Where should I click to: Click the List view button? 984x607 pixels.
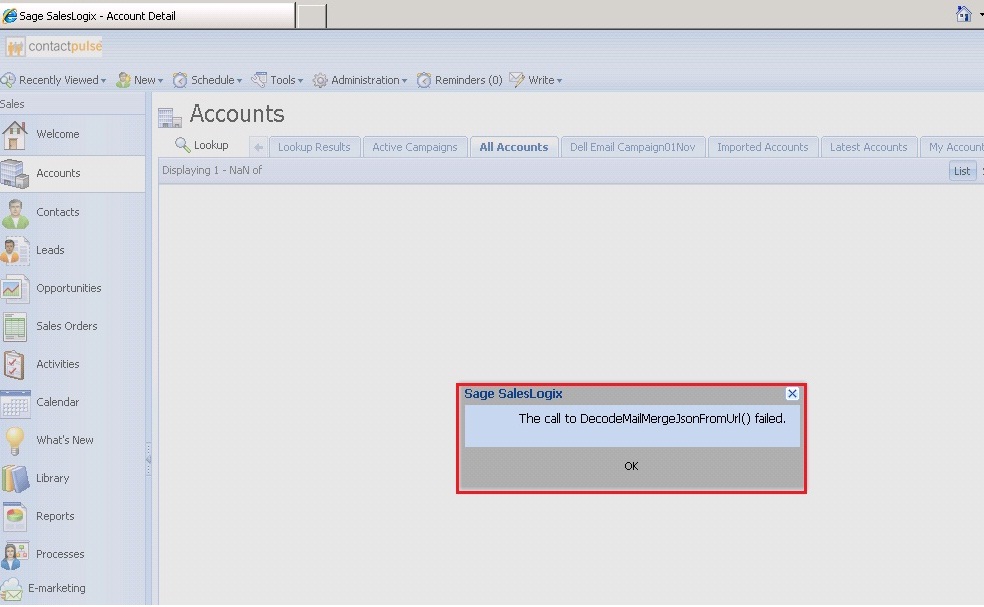961,171
